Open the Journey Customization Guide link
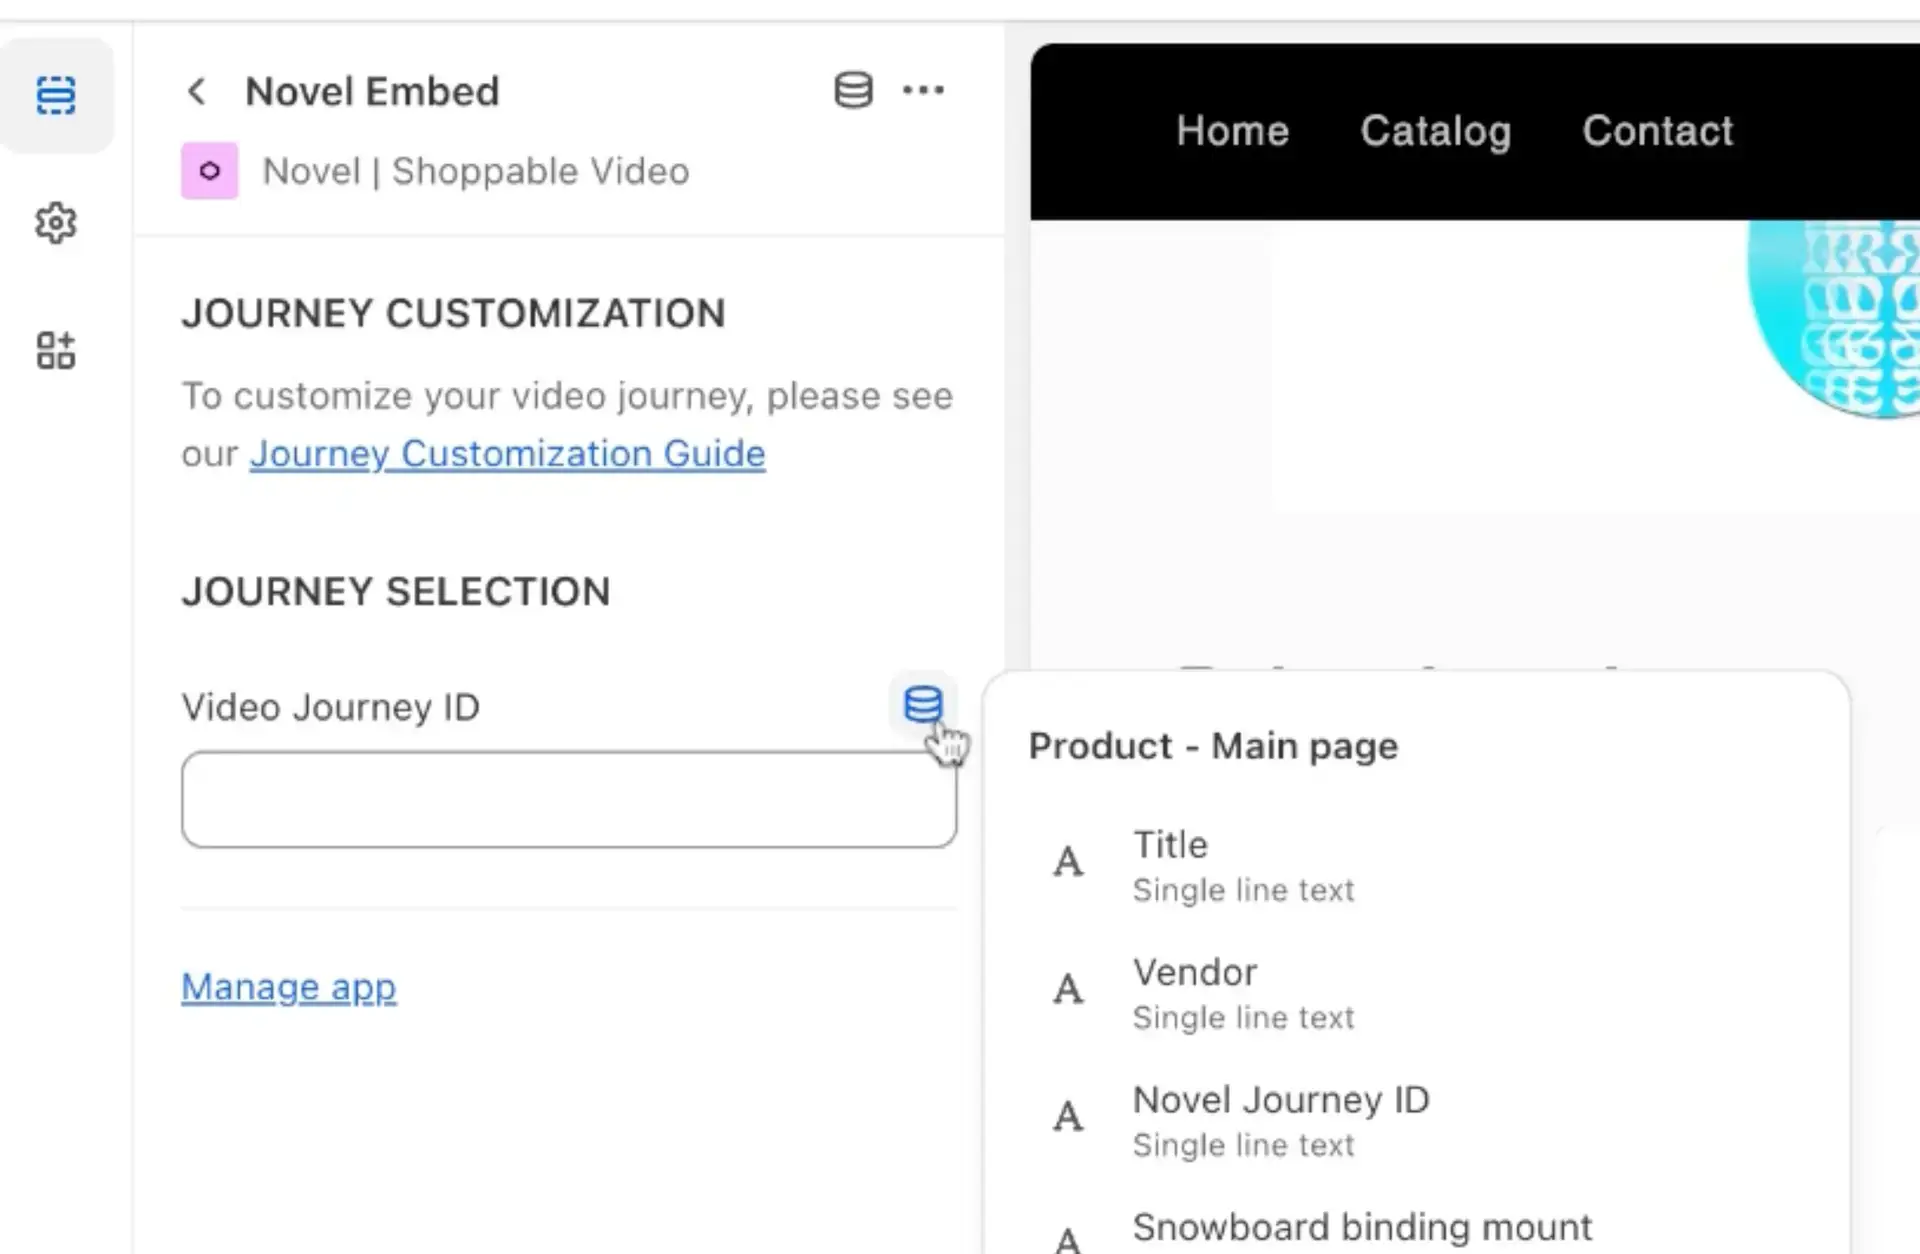The height and width of the screenshot is (1254, 1920). pos(507,454)
